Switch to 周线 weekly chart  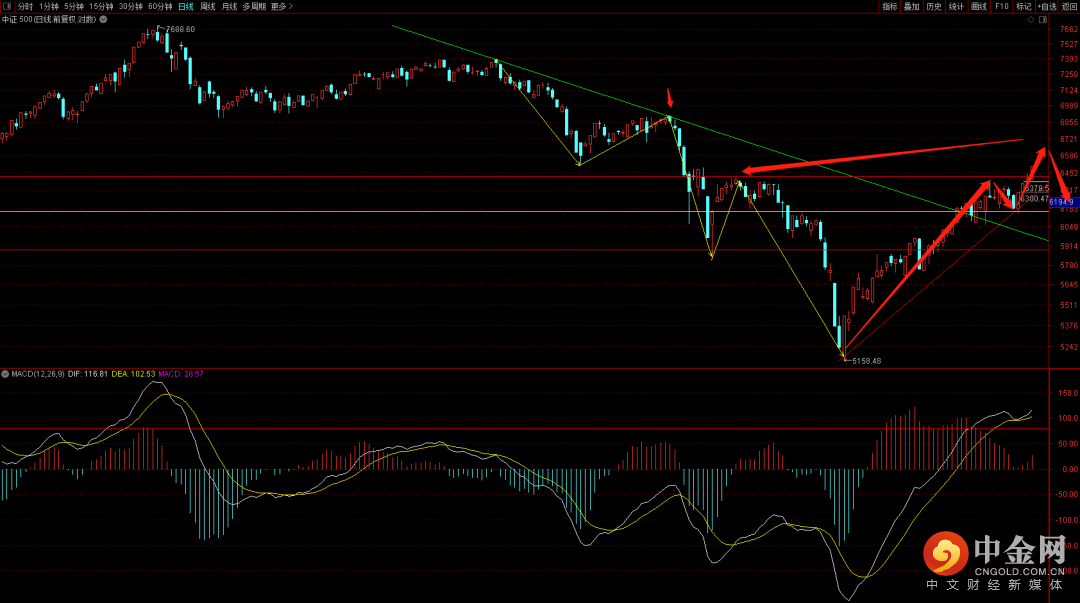point(207,6)
